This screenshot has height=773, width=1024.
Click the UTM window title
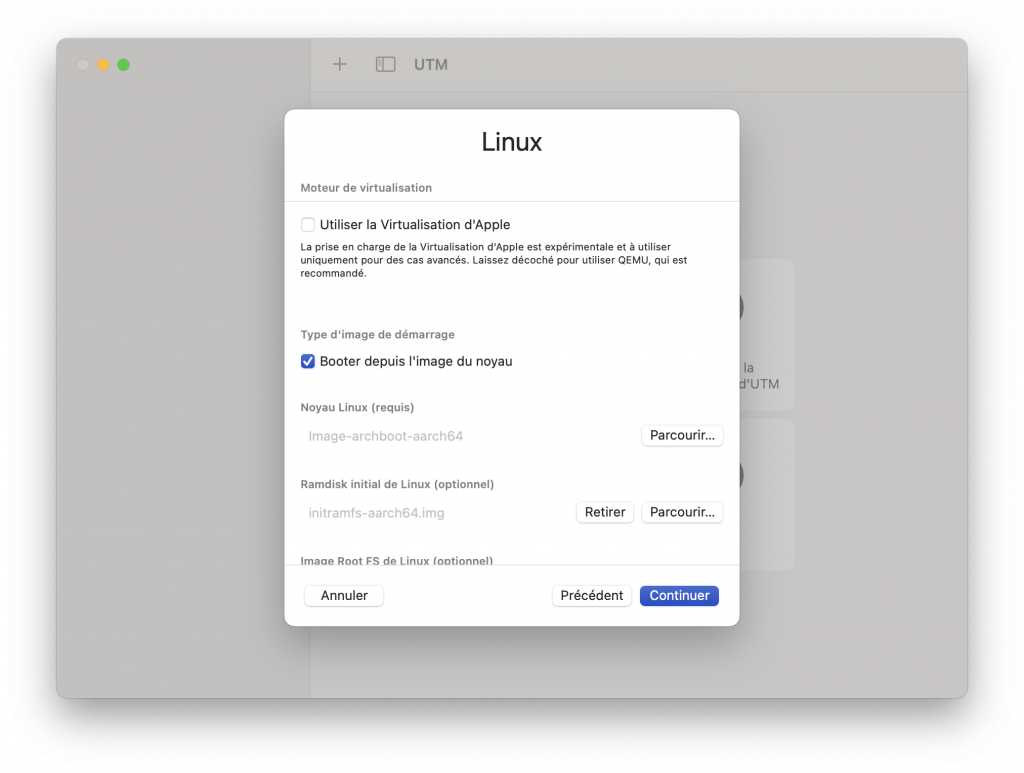pos(431,65)
